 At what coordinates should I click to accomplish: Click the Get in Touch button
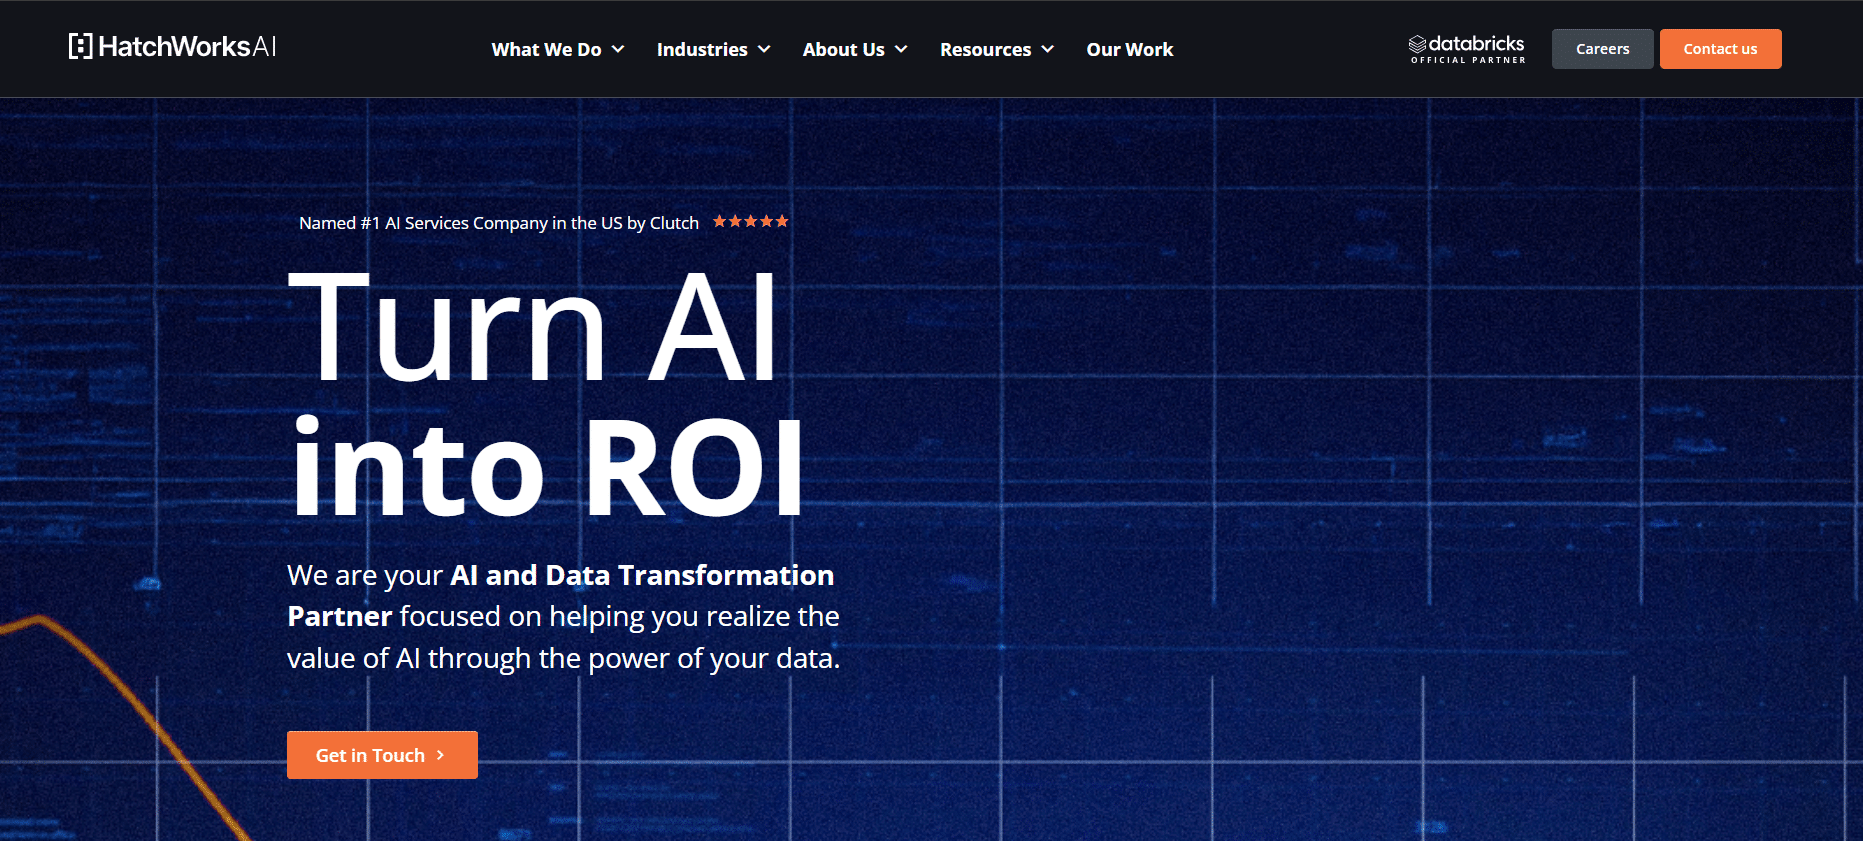click(x=382, y=755)
